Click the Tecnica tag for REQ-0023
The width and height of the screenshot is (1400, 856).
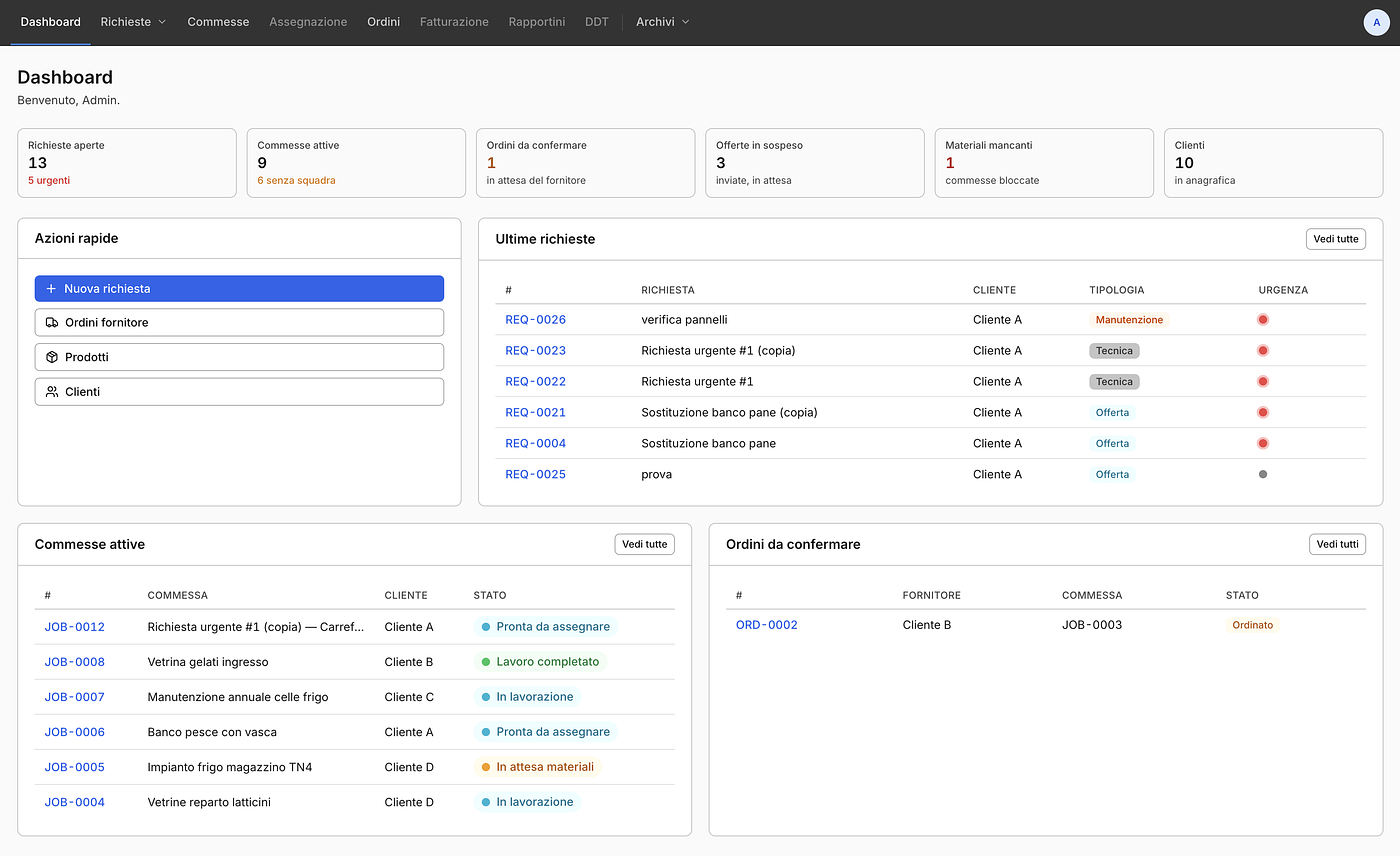1114,351
